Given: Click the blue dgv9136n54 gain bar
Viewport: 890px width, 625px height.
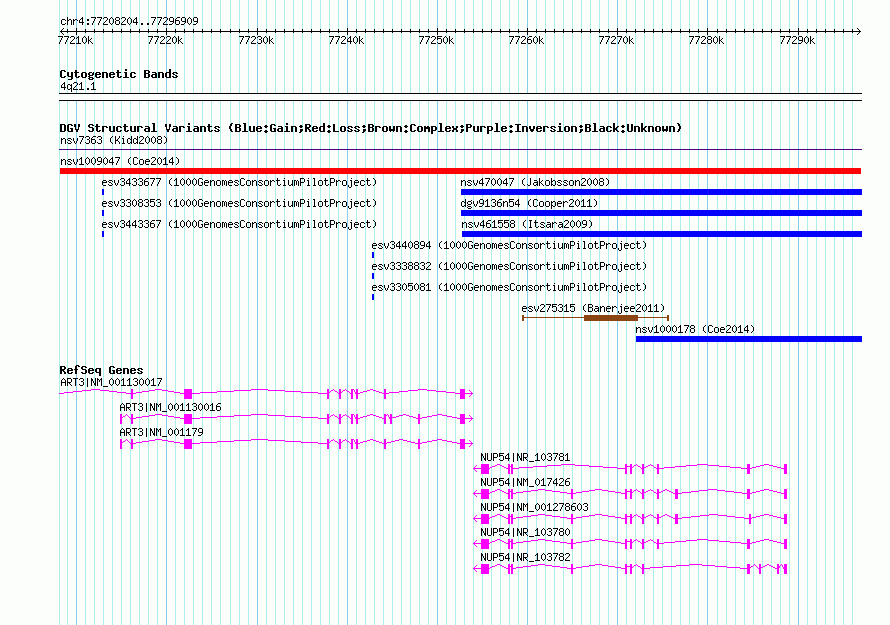Looking at the screenshot, I should point(661,213).
